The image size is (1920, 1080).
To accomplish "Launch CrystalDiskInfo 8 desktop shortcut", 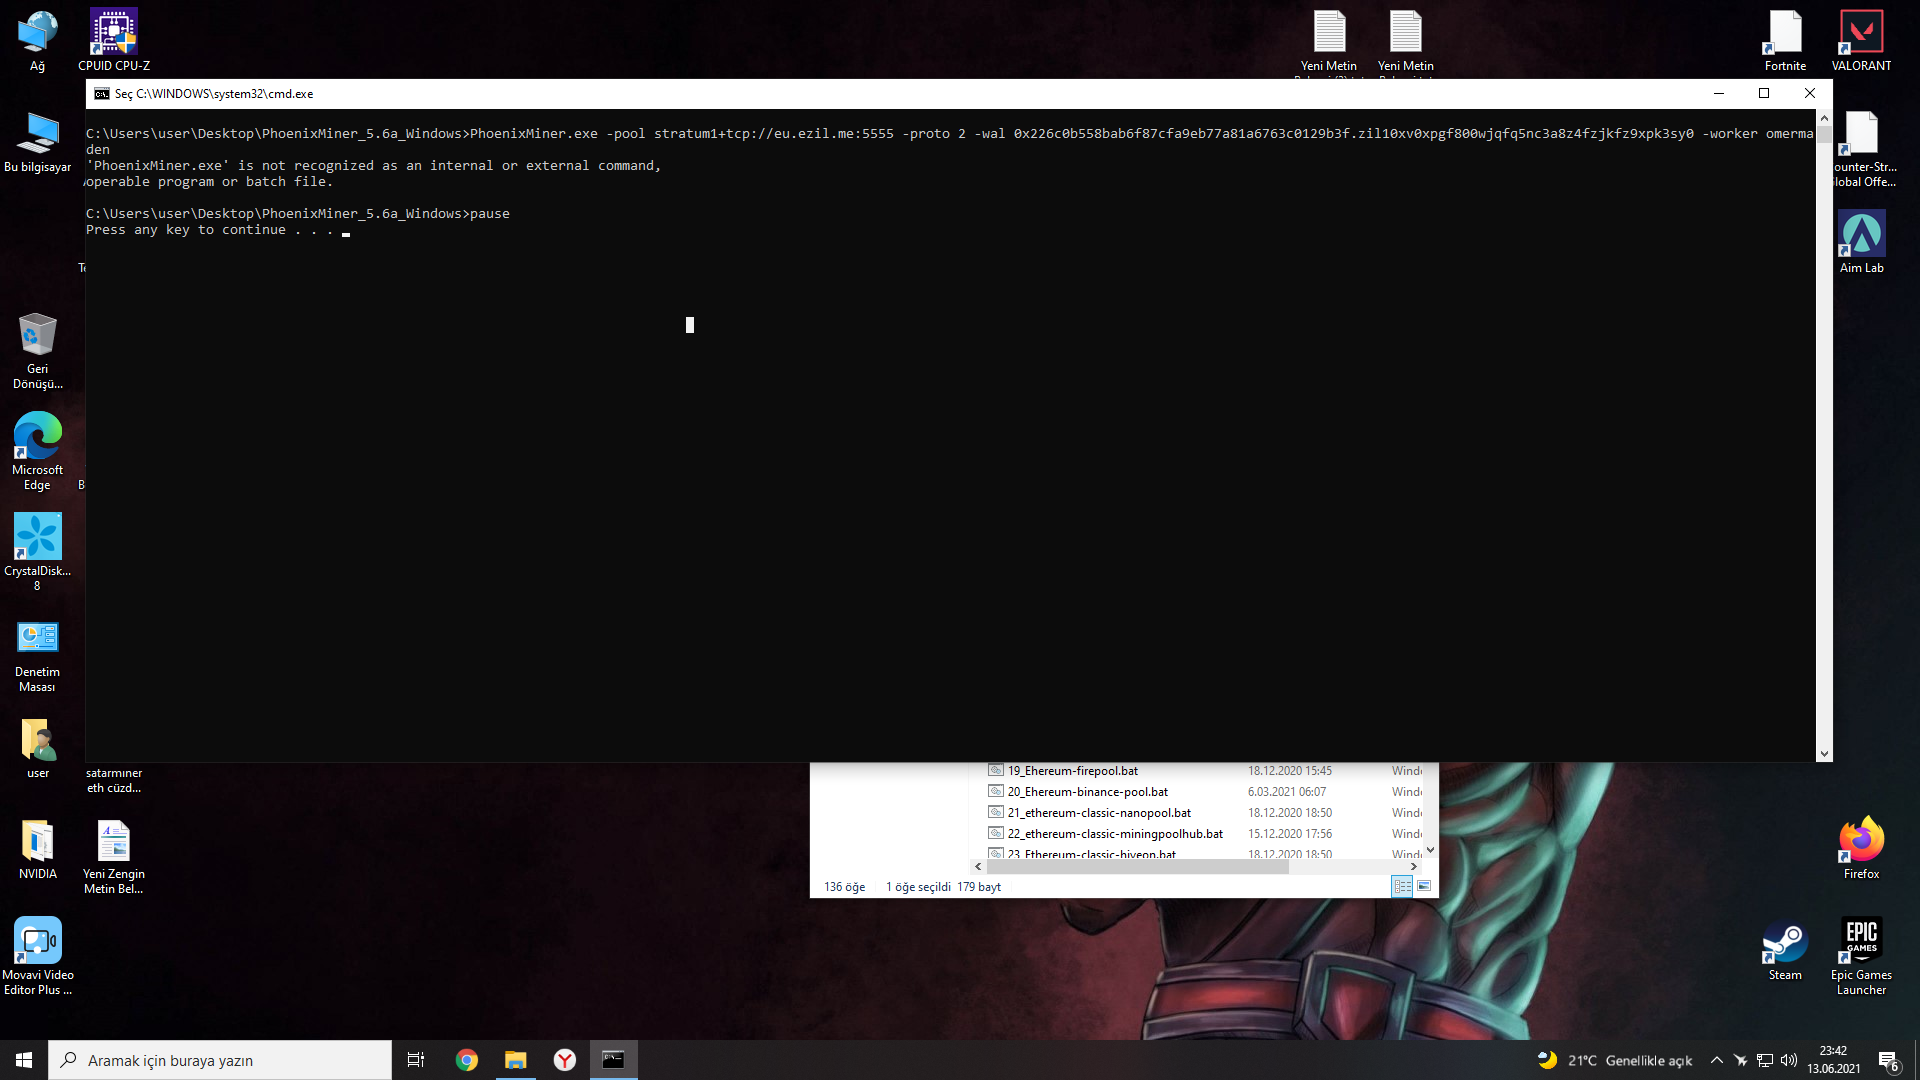I will click(38, 553).
